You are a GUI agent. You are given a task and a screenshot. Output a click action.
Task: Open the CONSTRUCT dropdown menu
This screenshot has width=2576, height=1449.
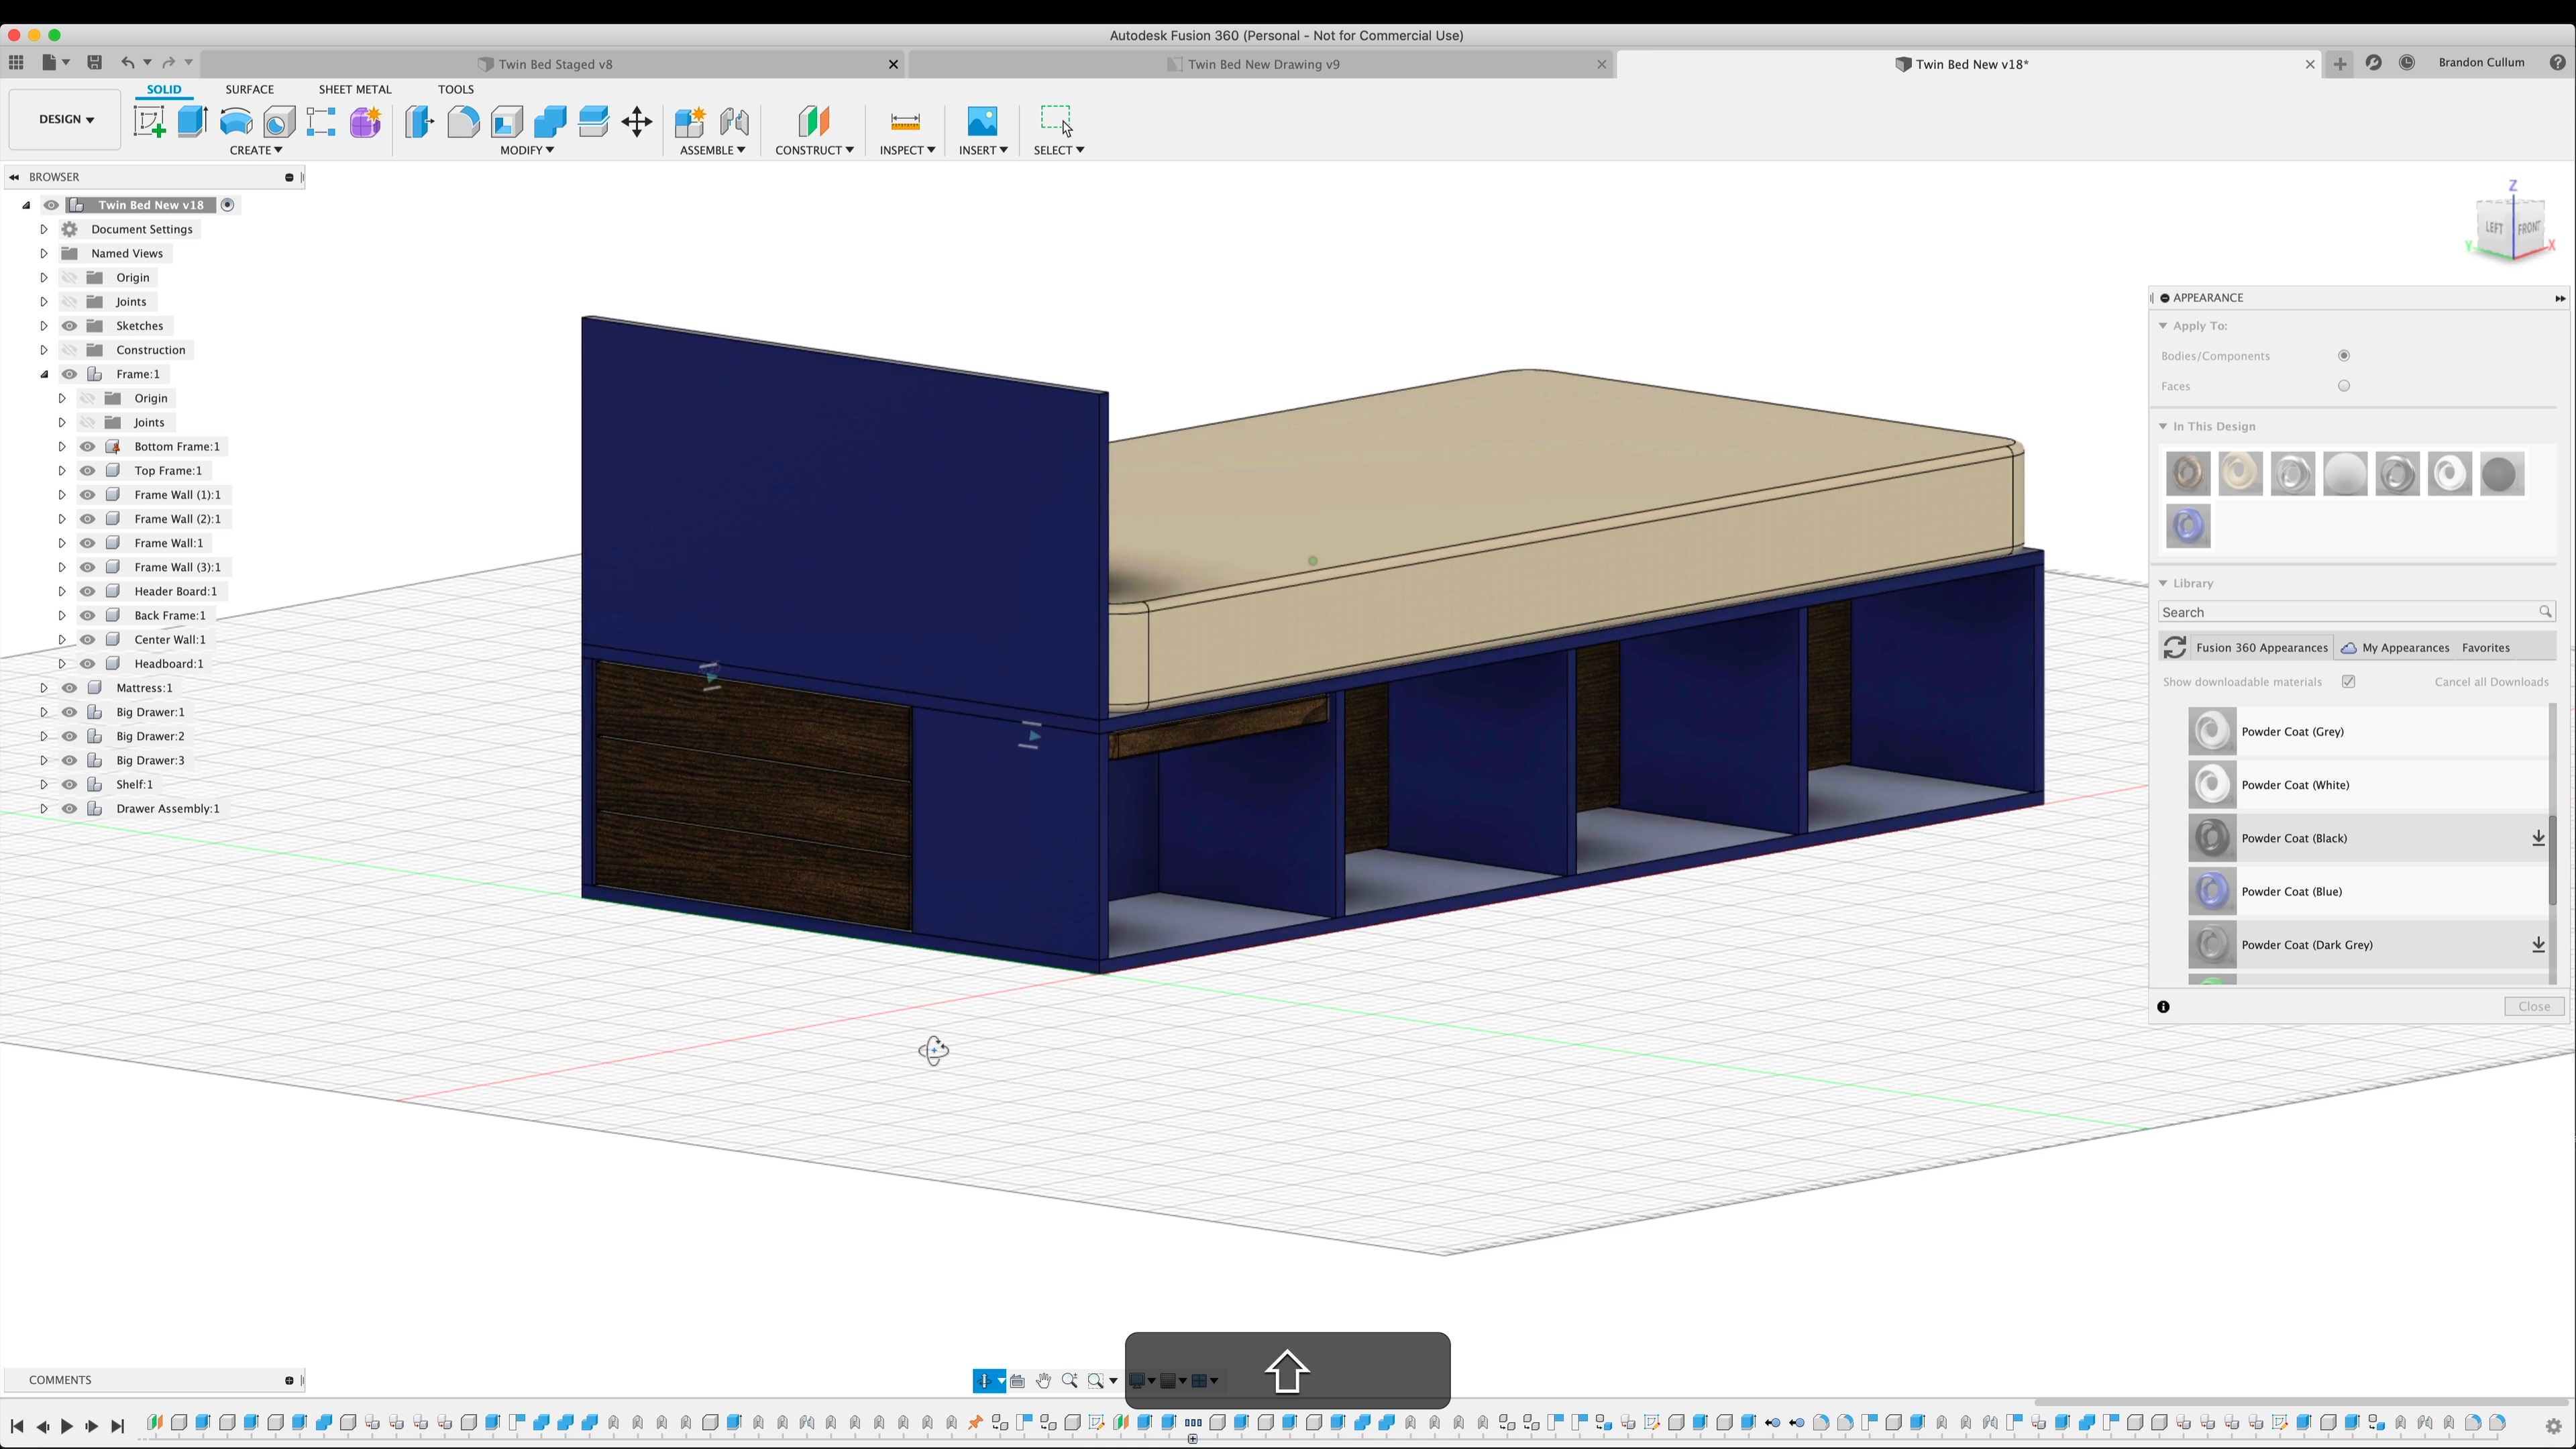point(814,150)
